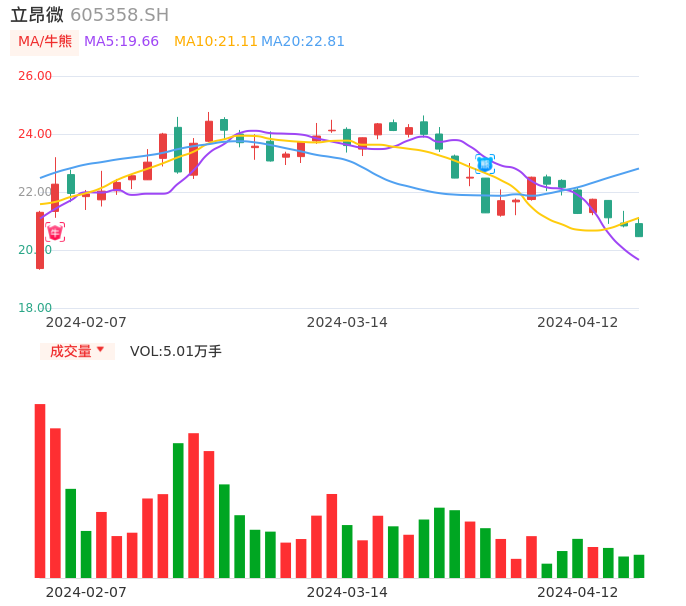The width and height of the screenshot is (686, 606).
Task: Click the VOL:5.01万手 volume label
Action: coord(176,351)
